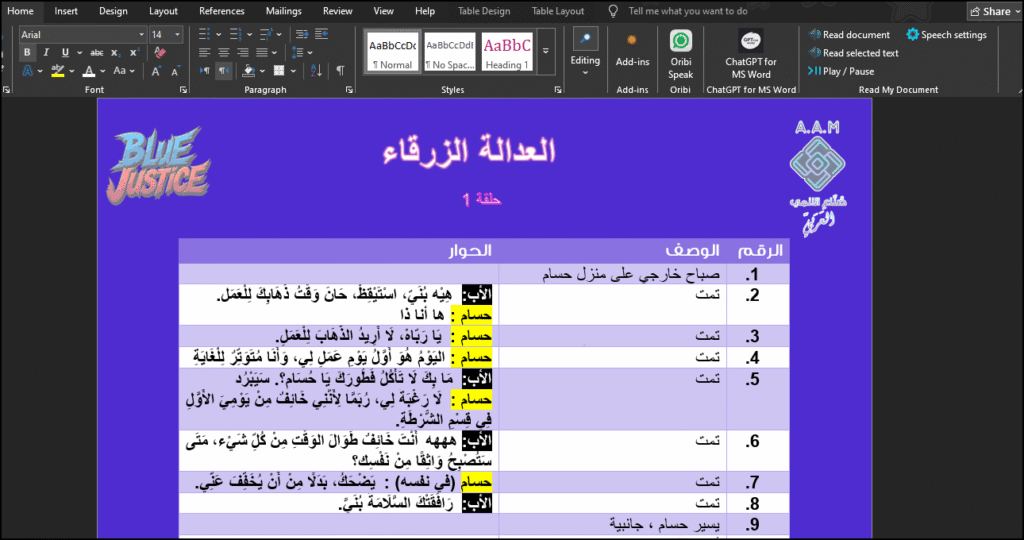Toggle Subscript formatting
This screenshot has height=540, width=1024.
(x=115, y=52)
